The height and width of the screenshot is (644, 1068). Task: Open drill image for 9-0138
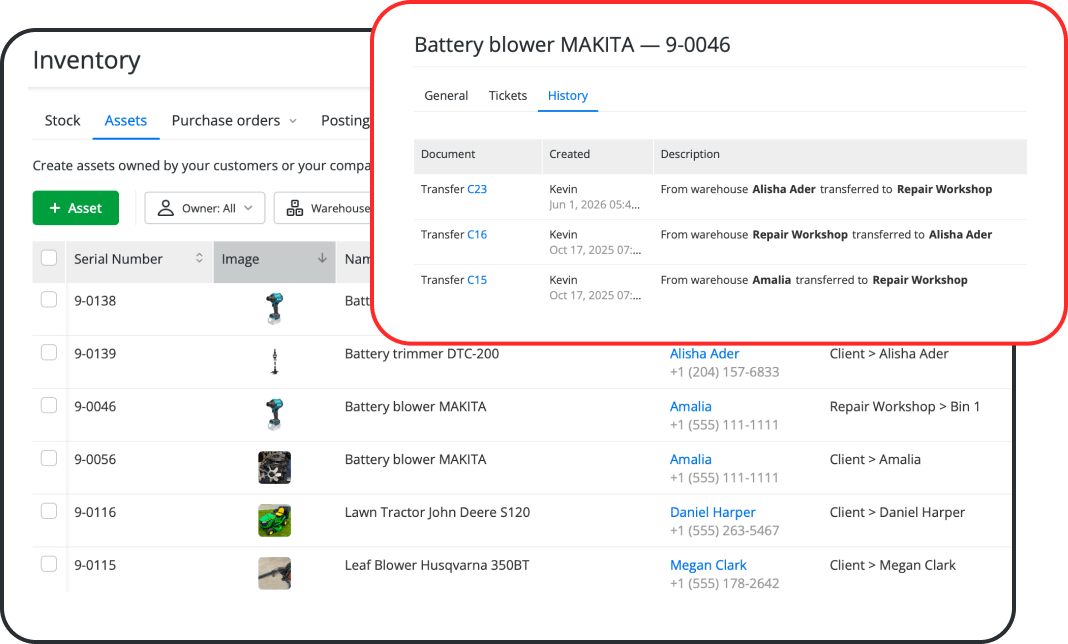(x=274, y=309)
